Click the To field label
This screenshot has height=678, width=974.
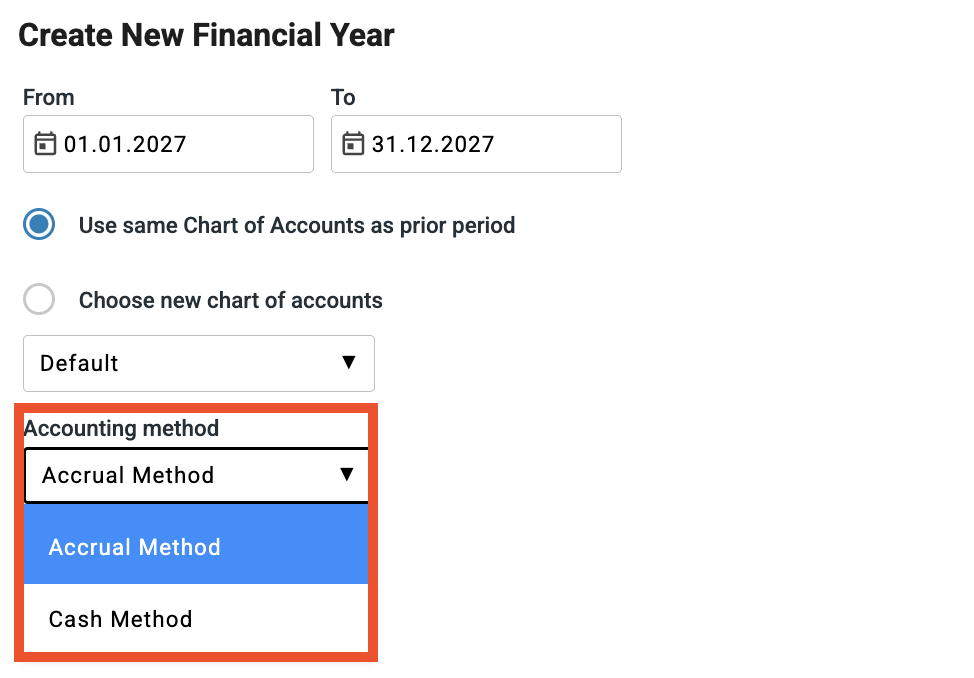point(343,97)
